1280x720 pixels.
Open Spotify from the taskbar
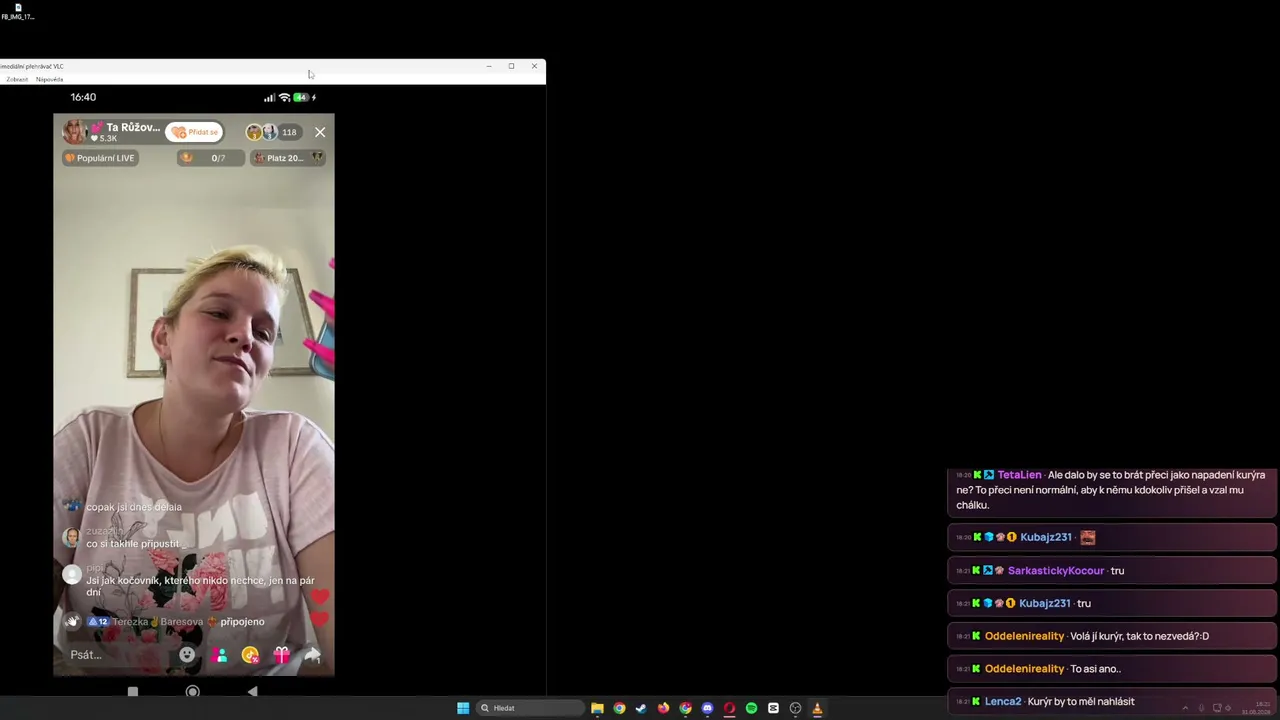(751, 708)
